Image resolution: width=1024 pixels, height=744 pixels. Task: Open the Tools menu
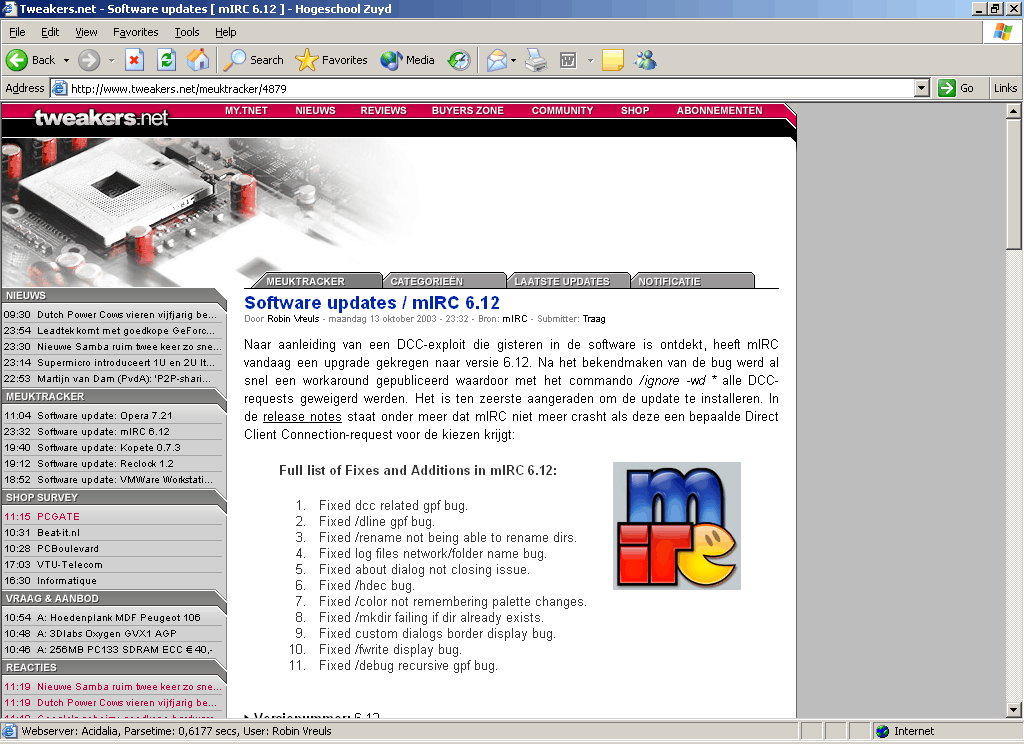[187, 32]
